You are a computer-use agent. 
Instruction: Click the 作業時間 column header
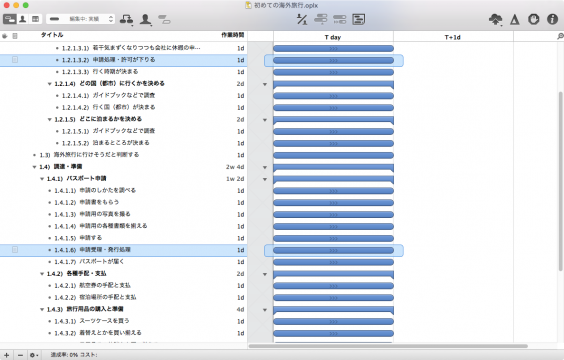pyautogui.click(x=232, y=35)
